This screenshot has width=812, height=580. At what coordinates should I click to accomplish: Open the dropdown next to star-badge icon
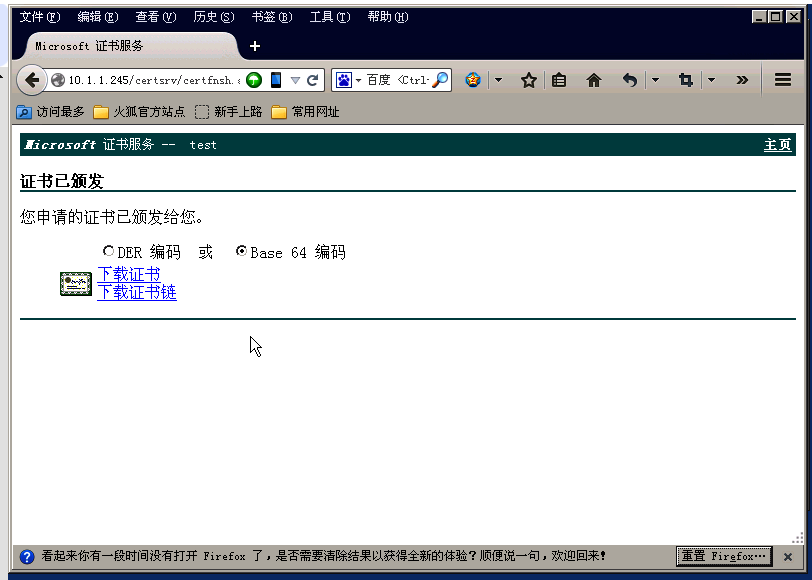(x=499, y=80)
